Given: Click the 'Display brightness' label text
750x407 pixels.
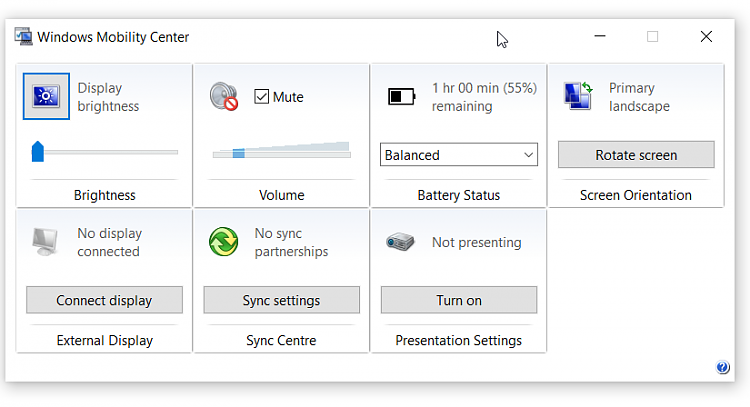Looking at the screenshot, I should point(108,97).
